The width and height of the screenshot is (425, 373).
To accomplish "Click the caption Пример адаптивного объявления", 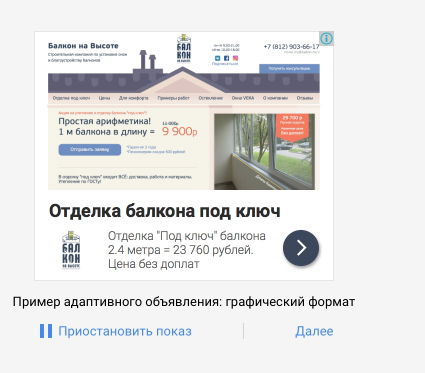I will click(x=184, y=302).
